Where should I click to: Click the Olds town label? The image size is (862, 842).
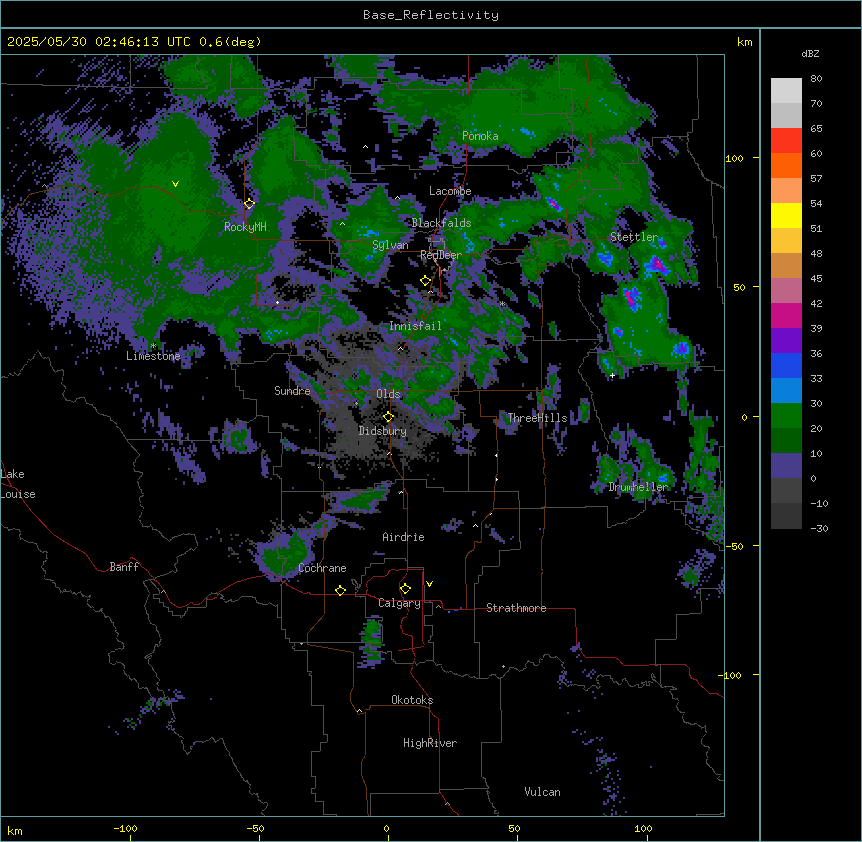tap(388, 394)
